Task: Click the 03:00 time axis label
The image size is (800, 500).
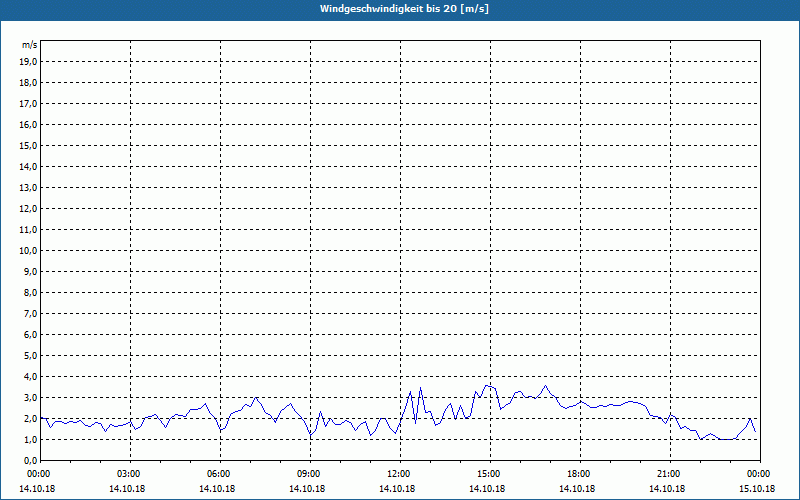Action: point(129,474)
